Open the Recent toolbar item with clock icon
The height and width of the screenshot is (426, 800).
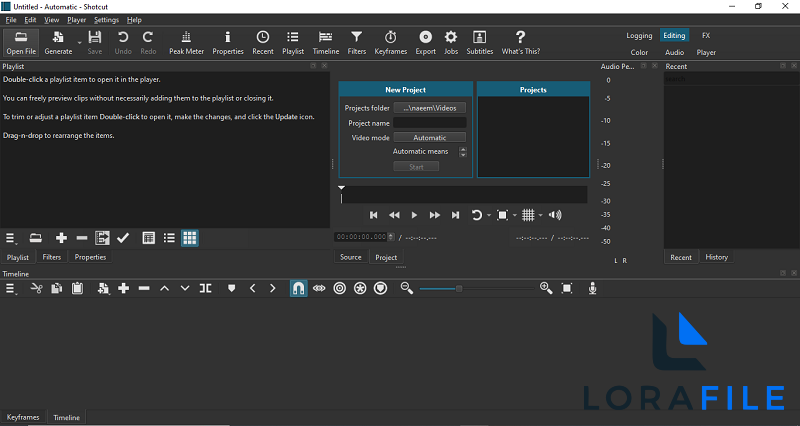point(263,43)
